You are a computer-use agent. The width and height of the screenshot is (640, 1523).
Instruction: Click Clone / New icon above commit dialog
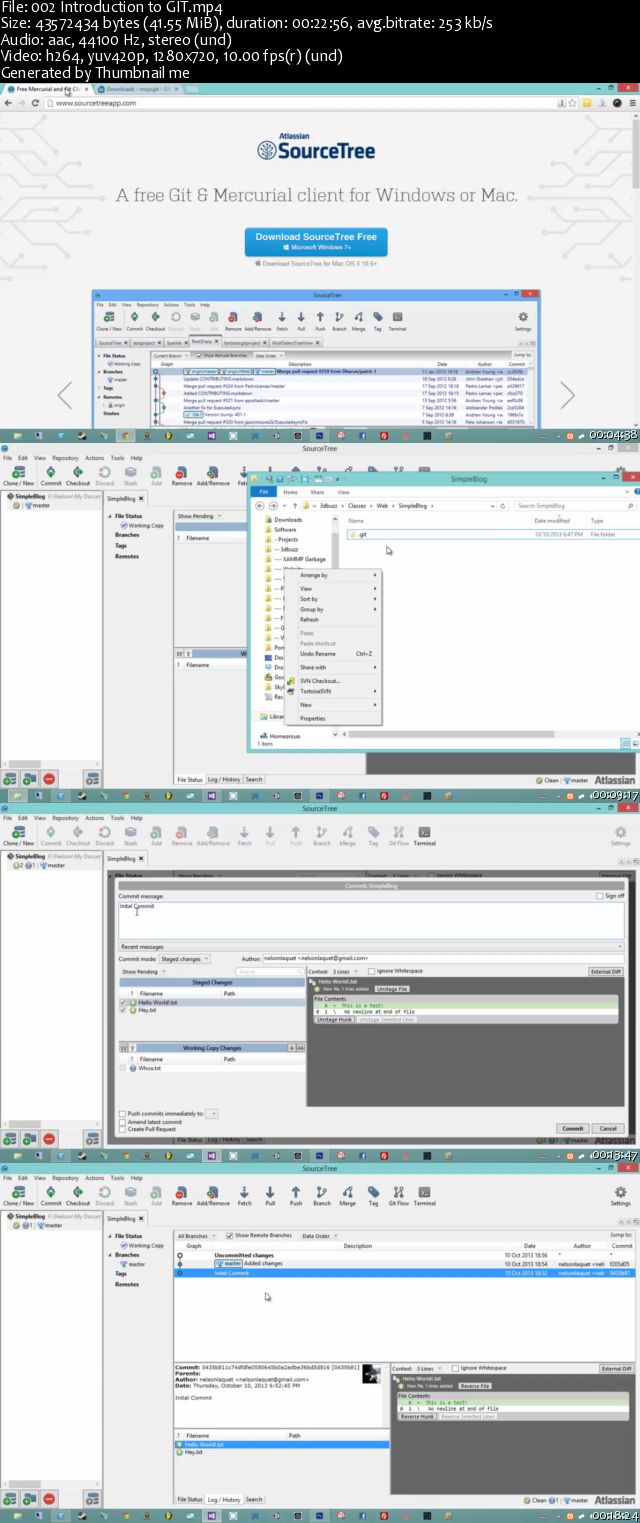[18, 835]
